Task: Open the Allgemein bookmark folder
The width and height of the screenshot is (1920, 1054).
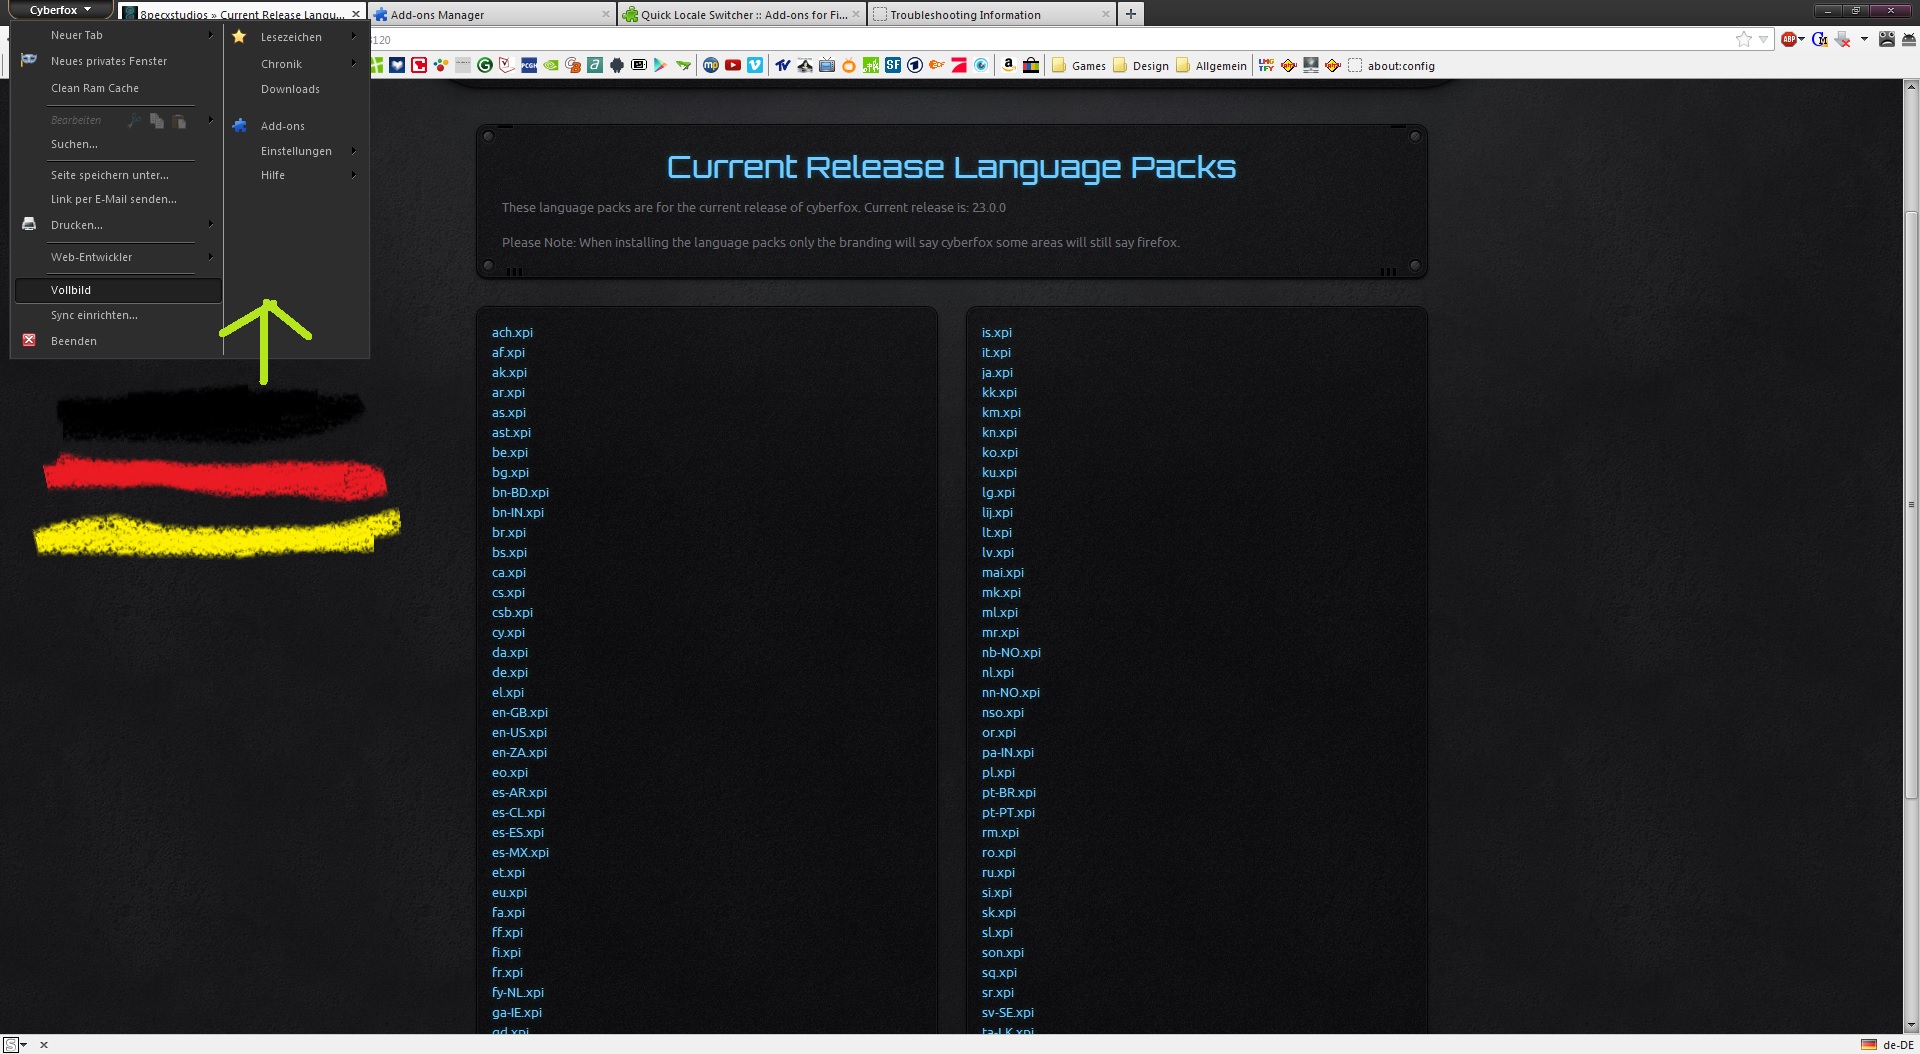Action: (x=1211, y=66)
